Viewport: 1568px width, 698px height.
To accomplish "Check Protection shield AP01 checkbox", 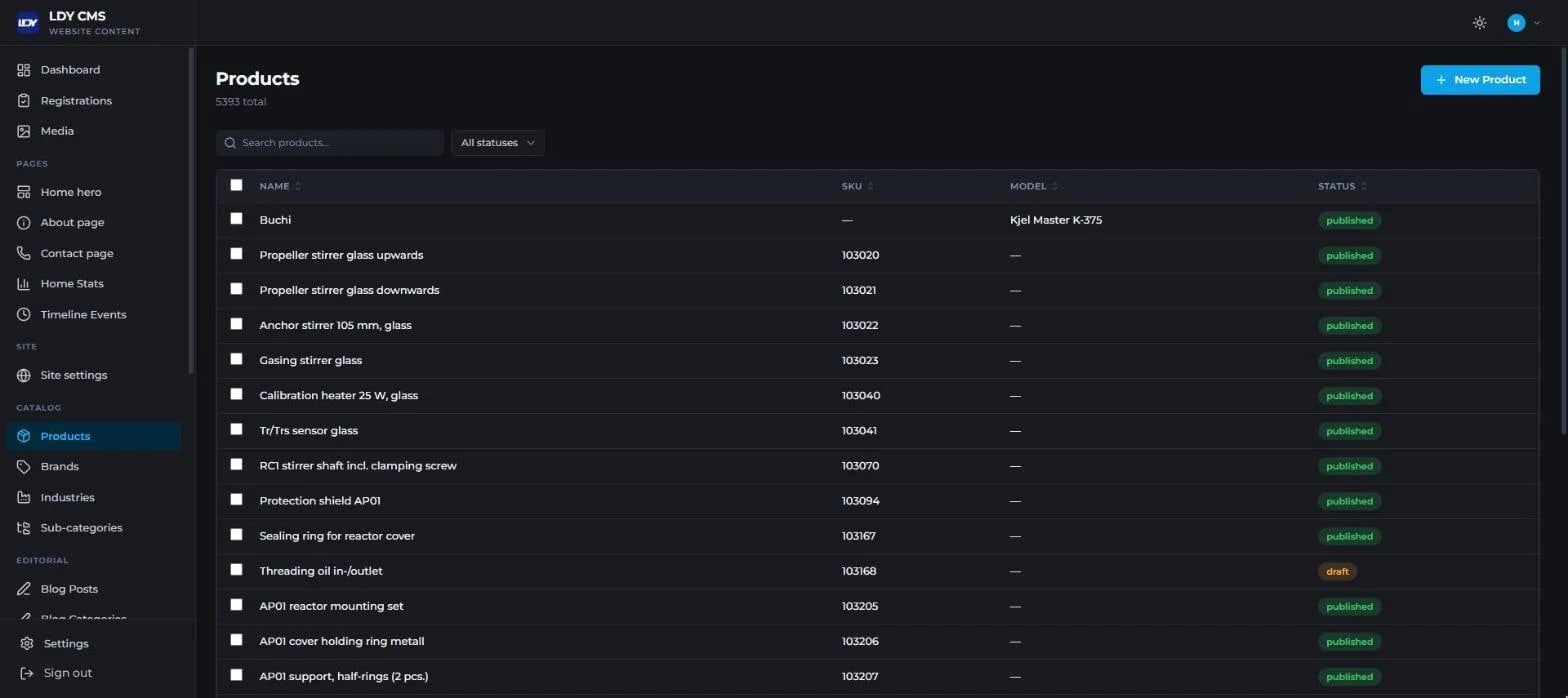I will (x=236, y=499).
